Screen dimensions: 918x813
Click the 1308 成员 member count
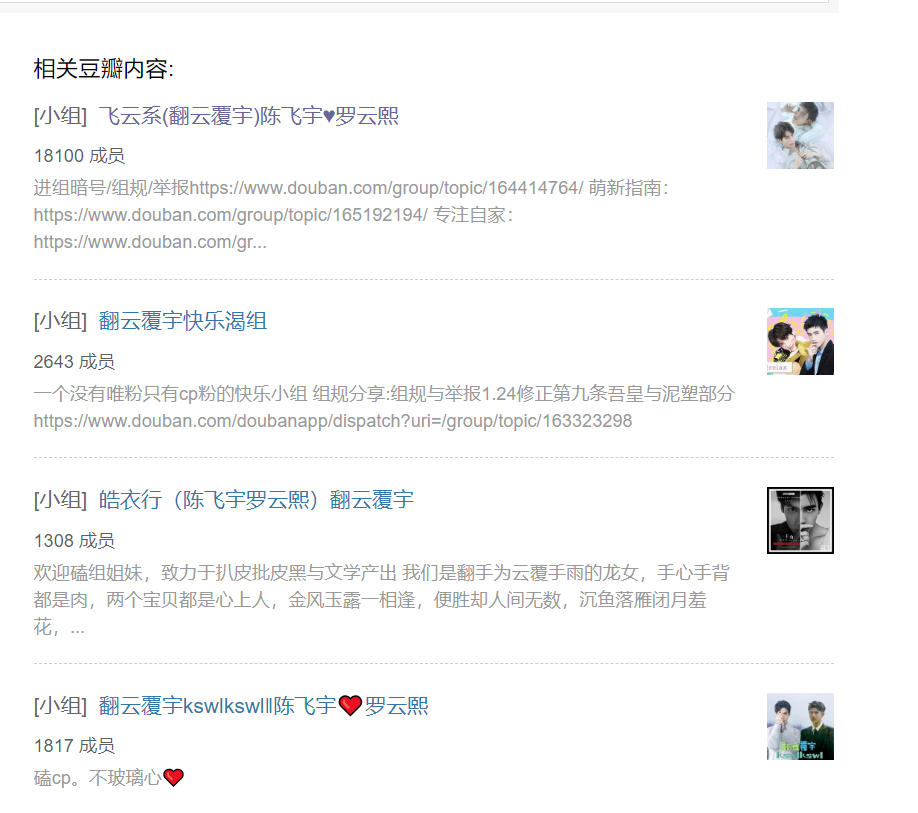click(x=74, y=541)
